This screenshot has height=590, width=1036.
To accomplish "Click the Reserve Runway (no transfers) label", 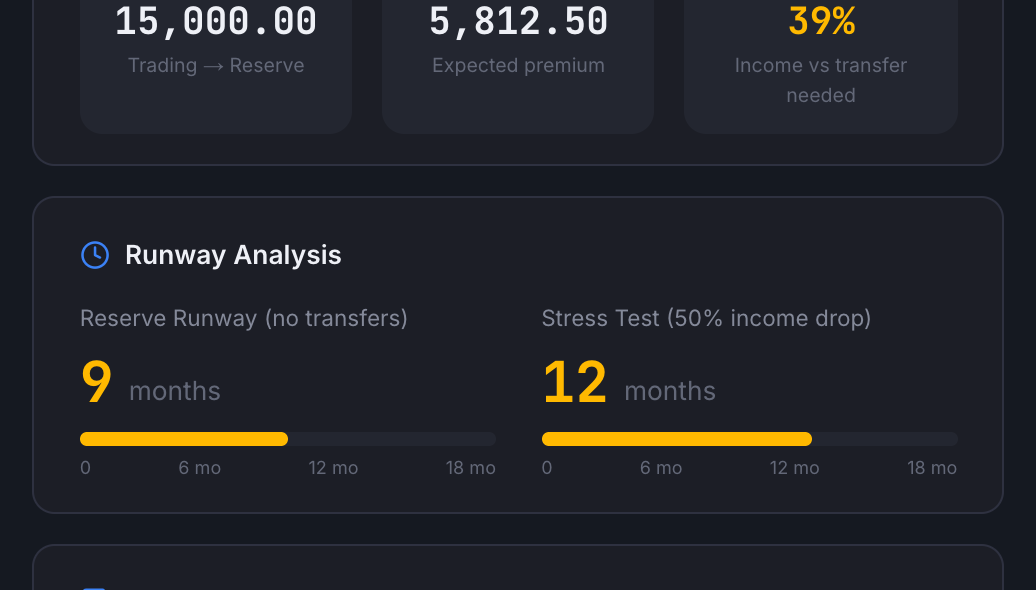I will [244, 318].
